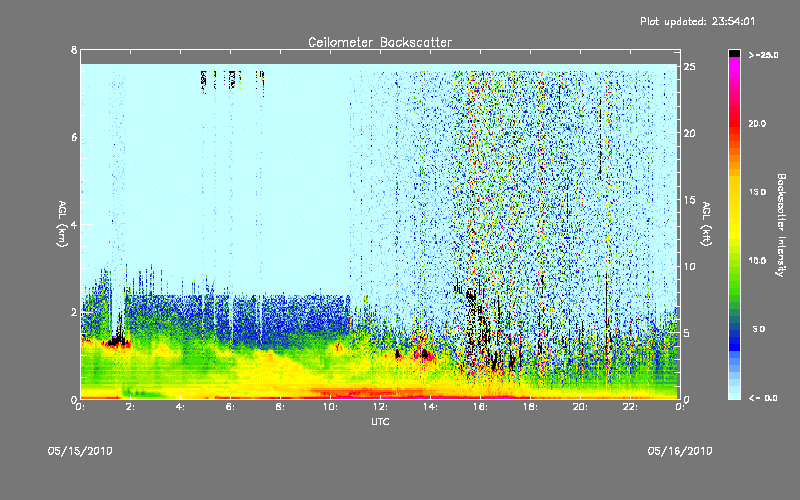Click the "4:" hour tick on the UTC axis
Viewport: 800px width, 500px height.
coord(180,407)
